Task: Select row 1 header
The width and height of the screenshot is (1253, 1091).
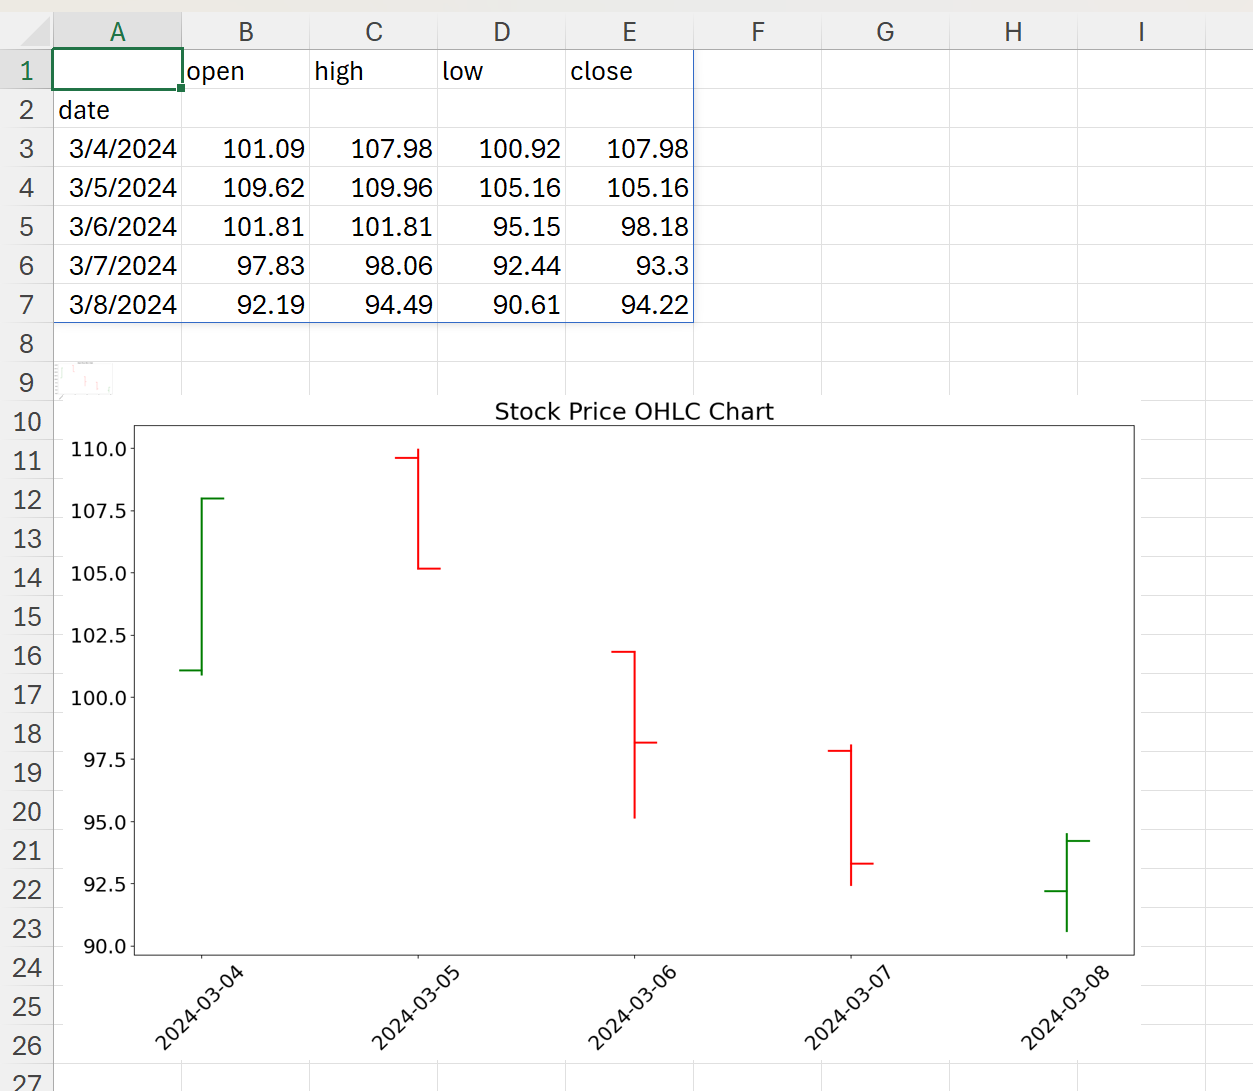Action: (26, 71)
